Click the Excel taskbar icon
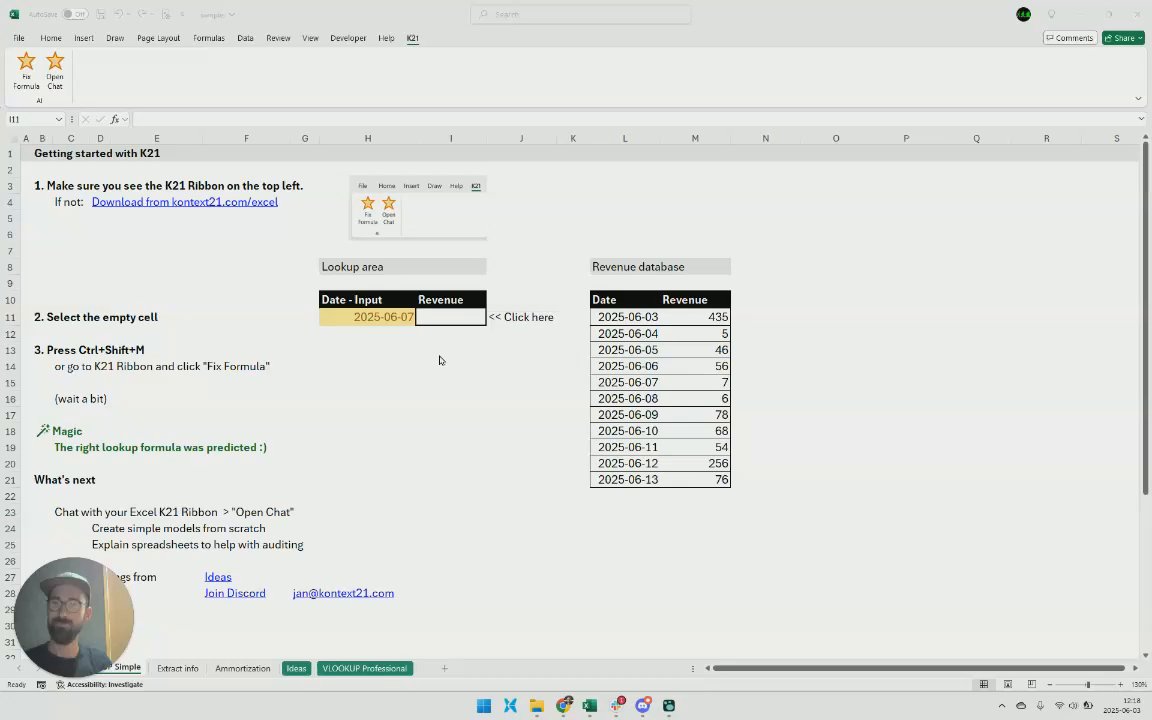 (x=589, y=706)
